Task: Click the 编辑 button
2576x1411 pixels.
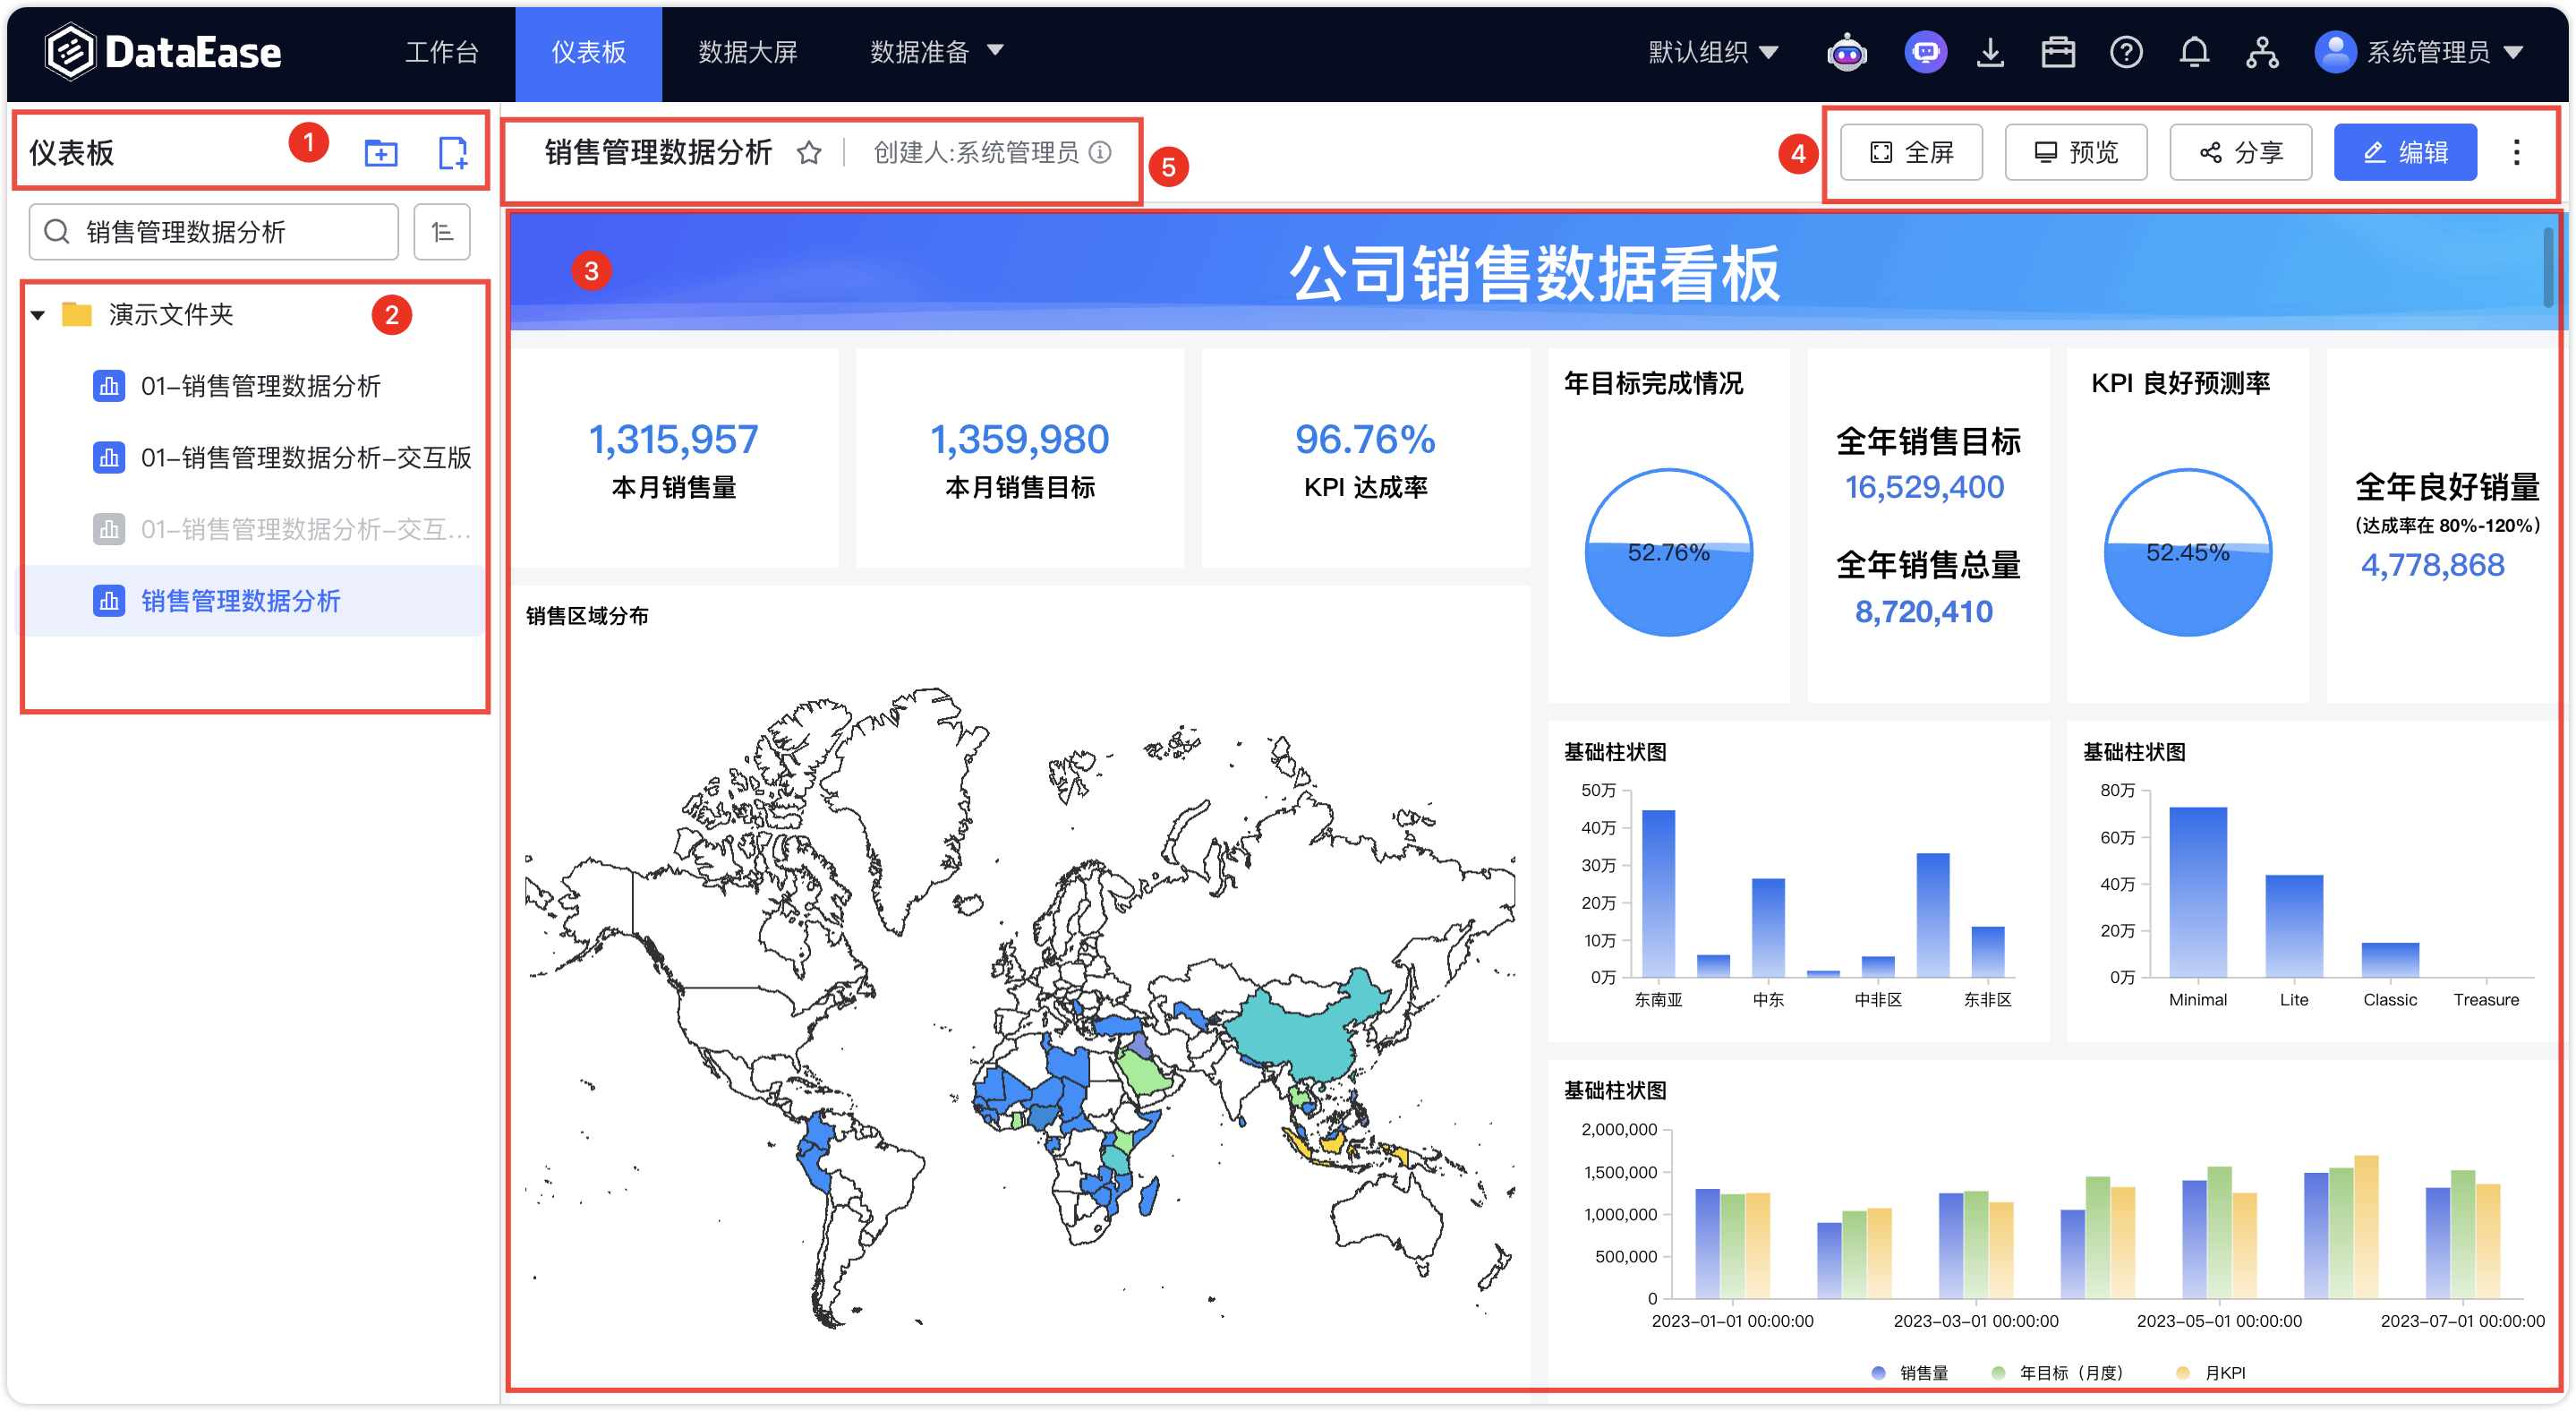Action: [x=2405, y=152]
